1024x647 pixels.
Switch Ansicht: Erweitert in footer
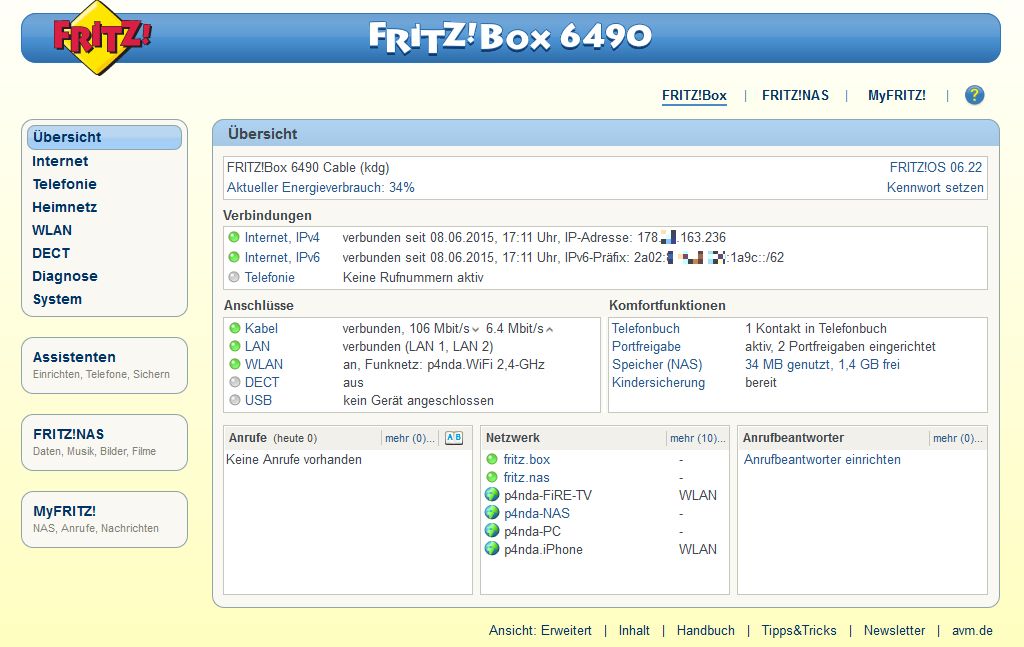[540, 631]
